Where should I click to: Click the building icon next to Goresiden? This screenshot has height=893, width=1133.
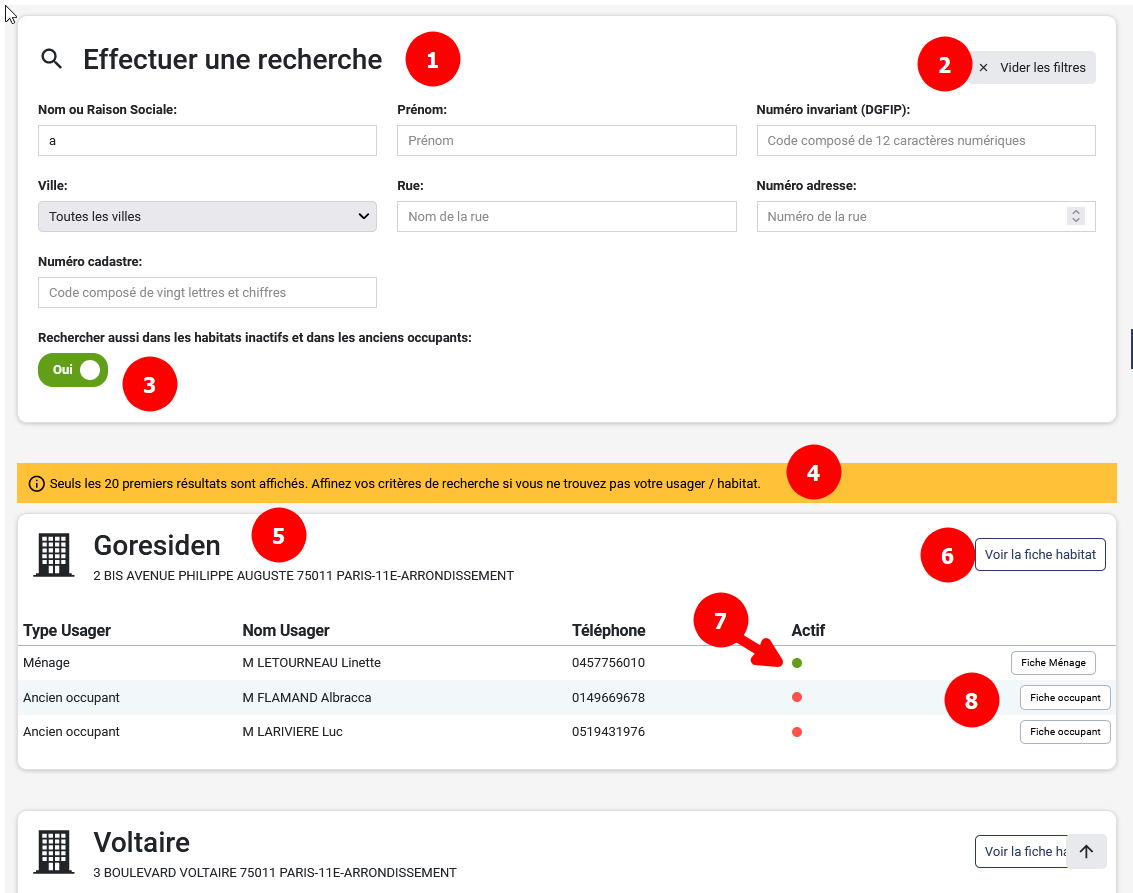tap(53, 554)
